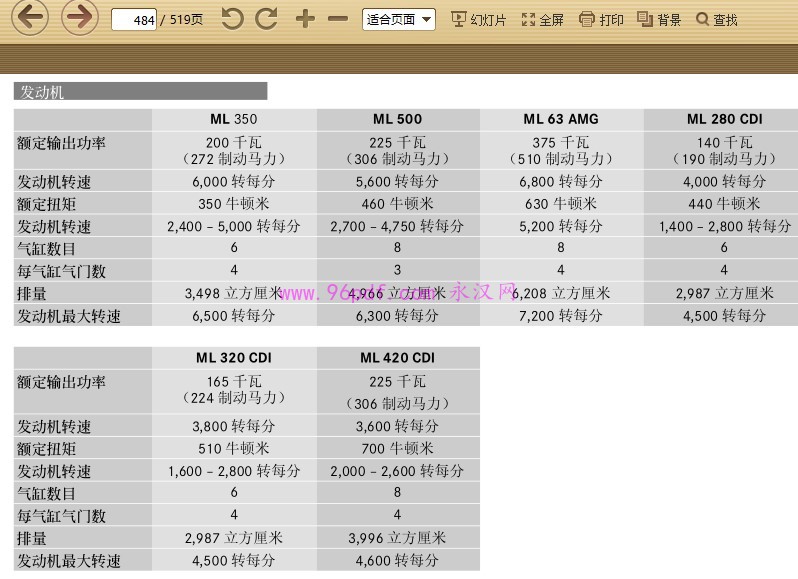The image size is (798, 579).
Task: Zoom in with the plus icon
Action: pos(305,19)
